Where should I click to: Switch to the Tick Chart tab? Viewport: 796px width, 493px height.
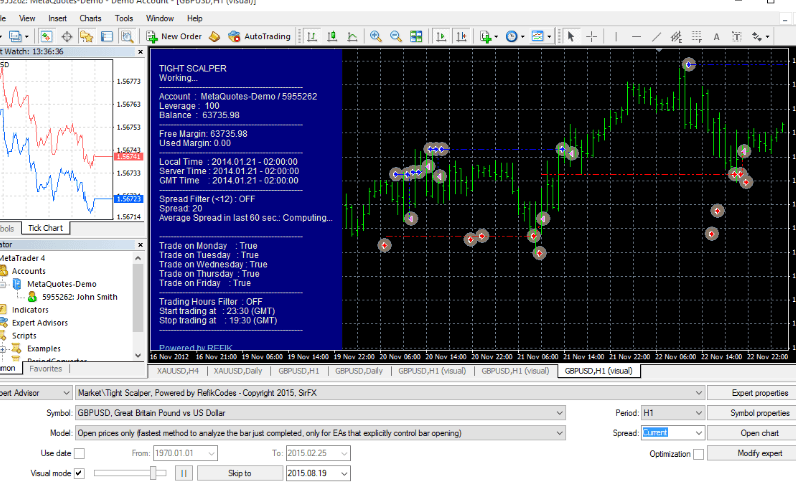click(x=45, y=228)
